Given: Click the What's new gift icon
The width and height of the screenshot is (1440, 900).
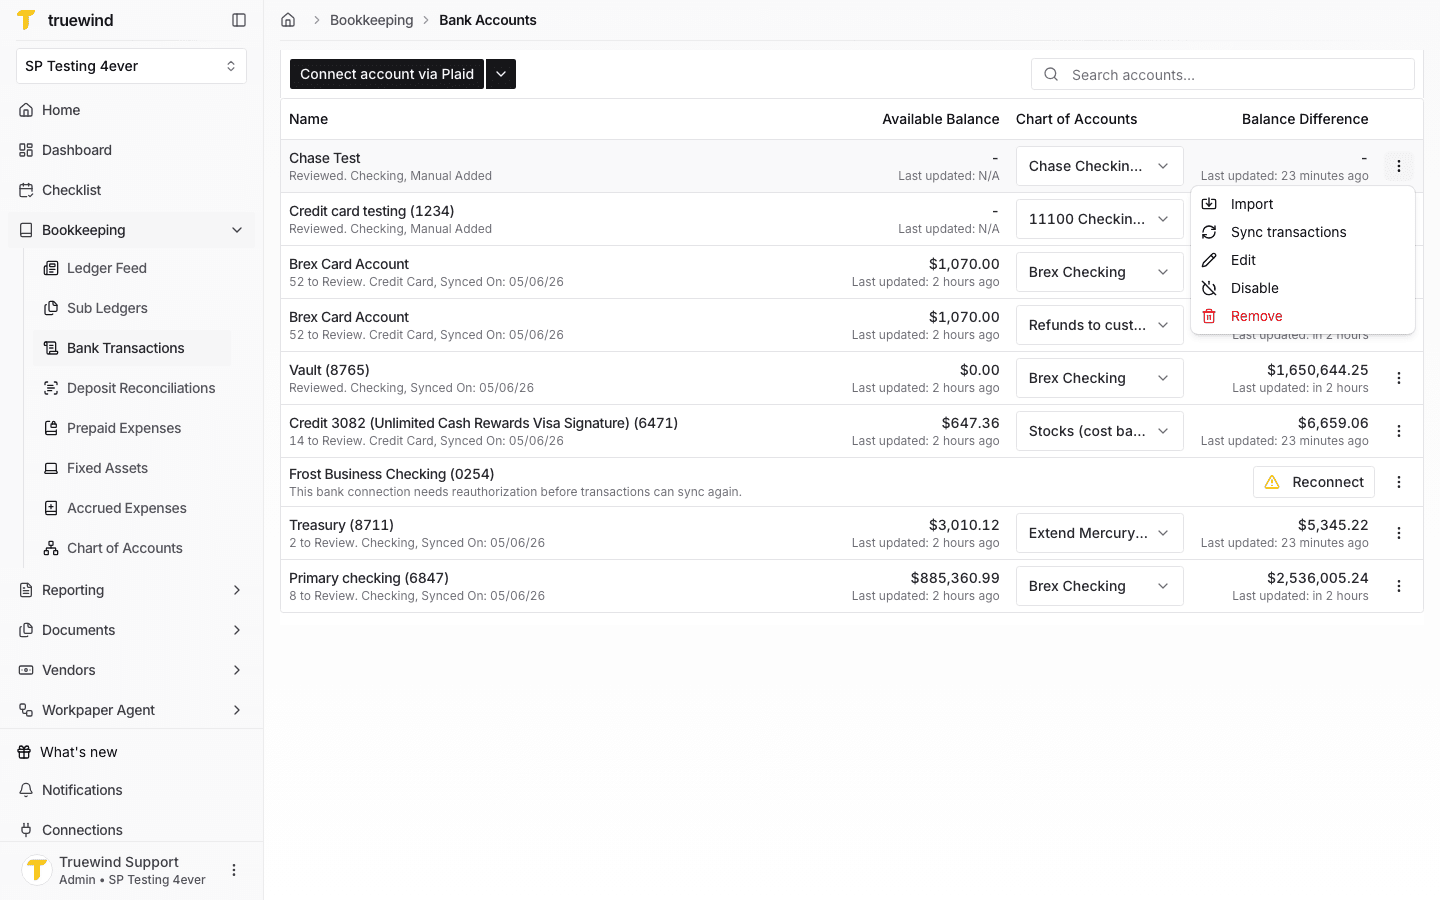Looking at the screenshot, I should (x=24, y=752).
